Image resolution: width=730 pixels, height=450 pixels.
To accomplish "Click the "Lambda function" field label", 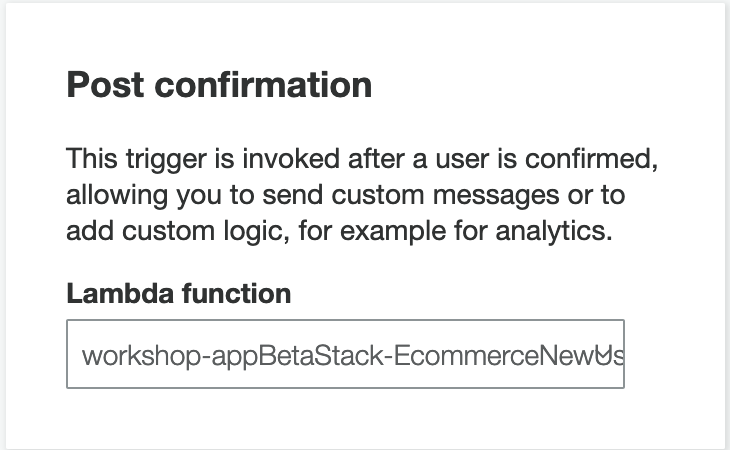I will [x=178, y=293].
